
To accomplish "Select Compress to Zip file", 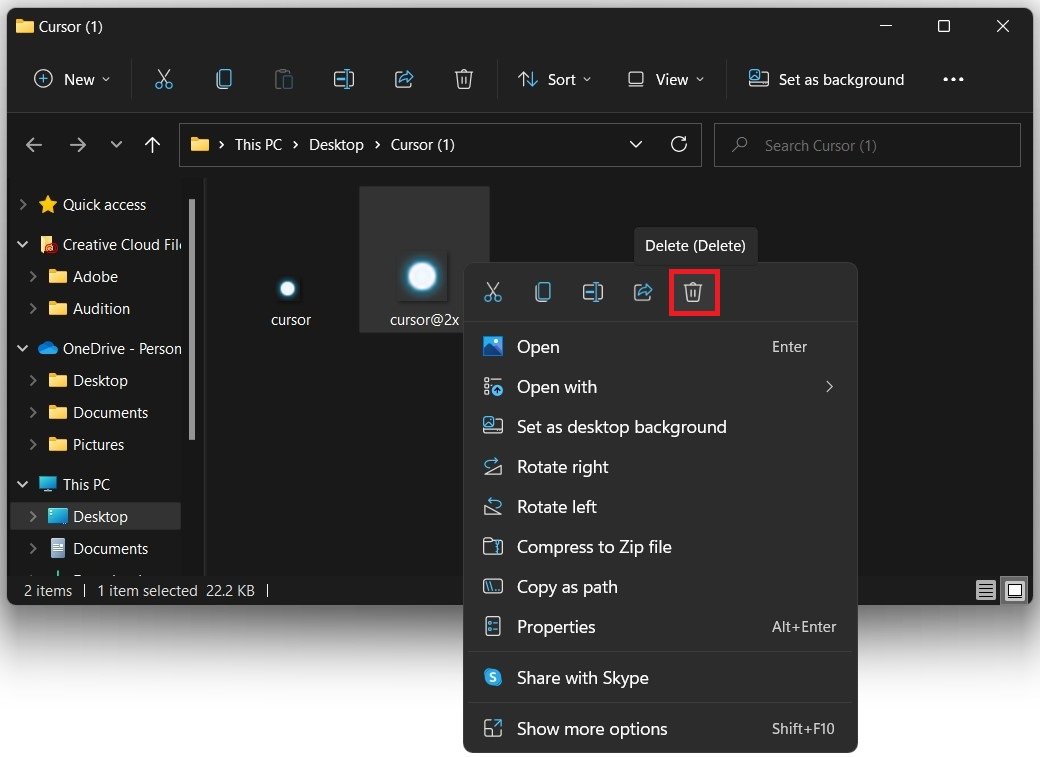I will [x=593, y=547].
